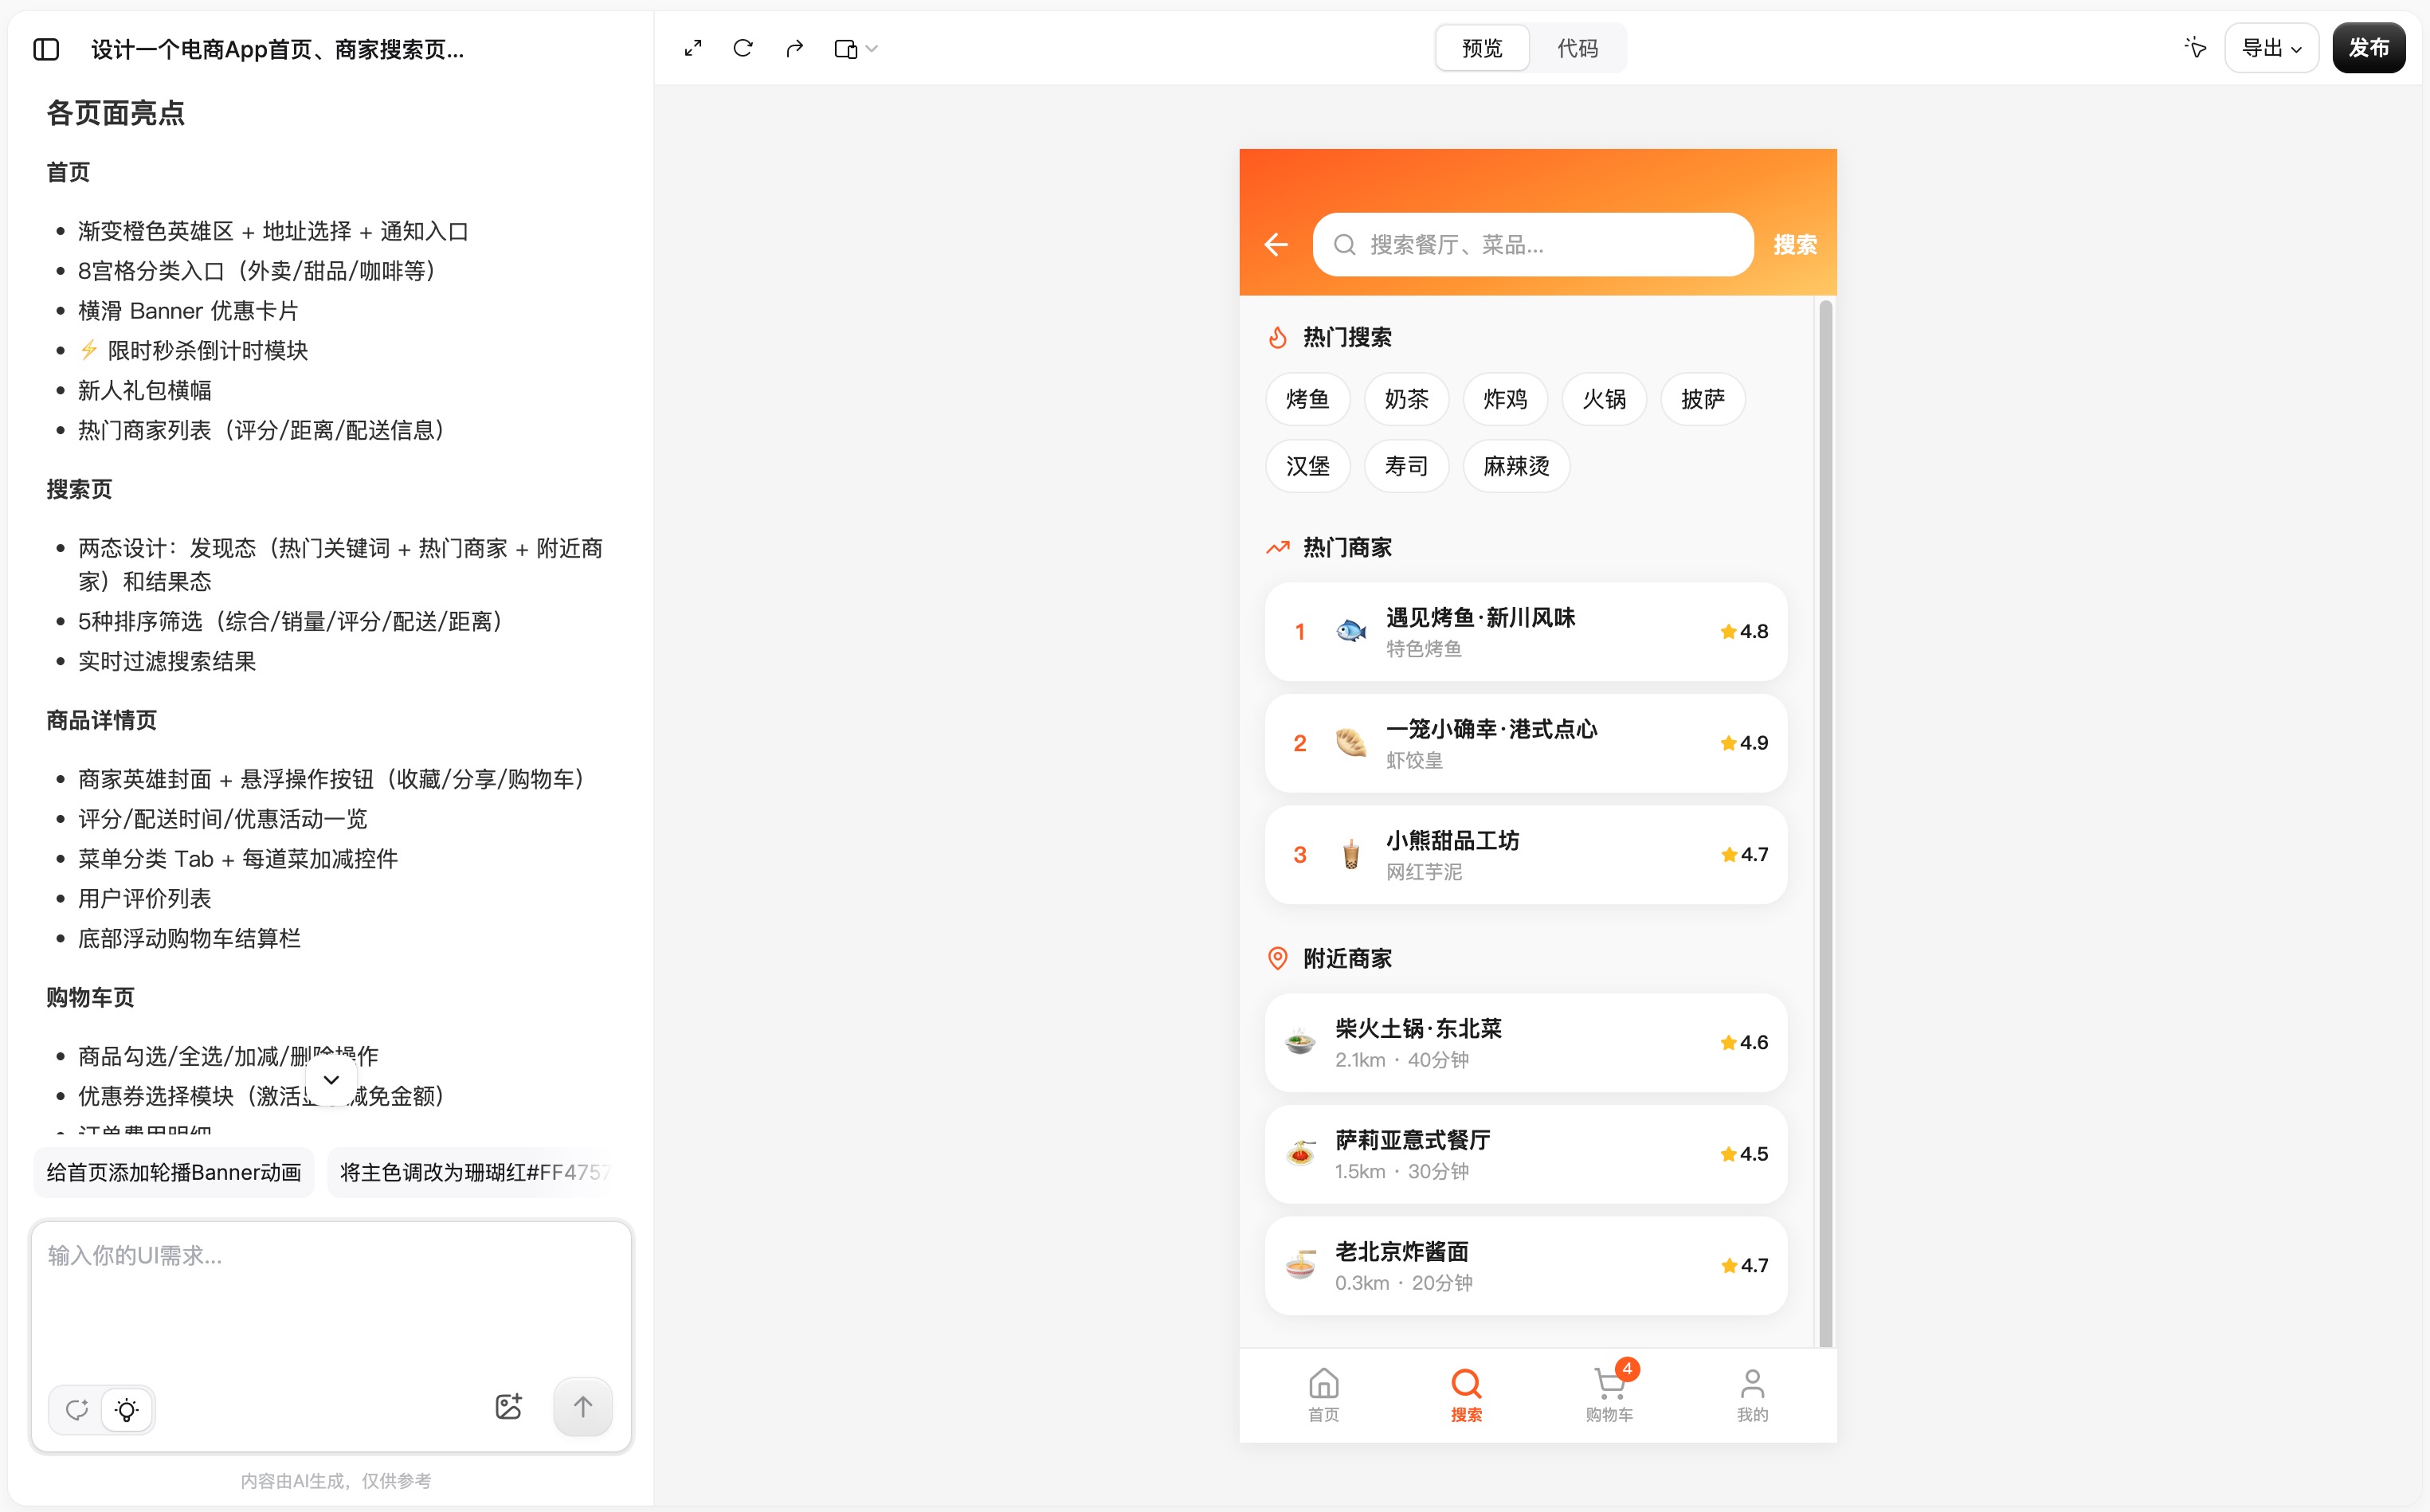Viewport: 2430px width, 1512px height.
Task: Go to 首页 tab in bottom nav
Action: (x=1323, y=1395)
